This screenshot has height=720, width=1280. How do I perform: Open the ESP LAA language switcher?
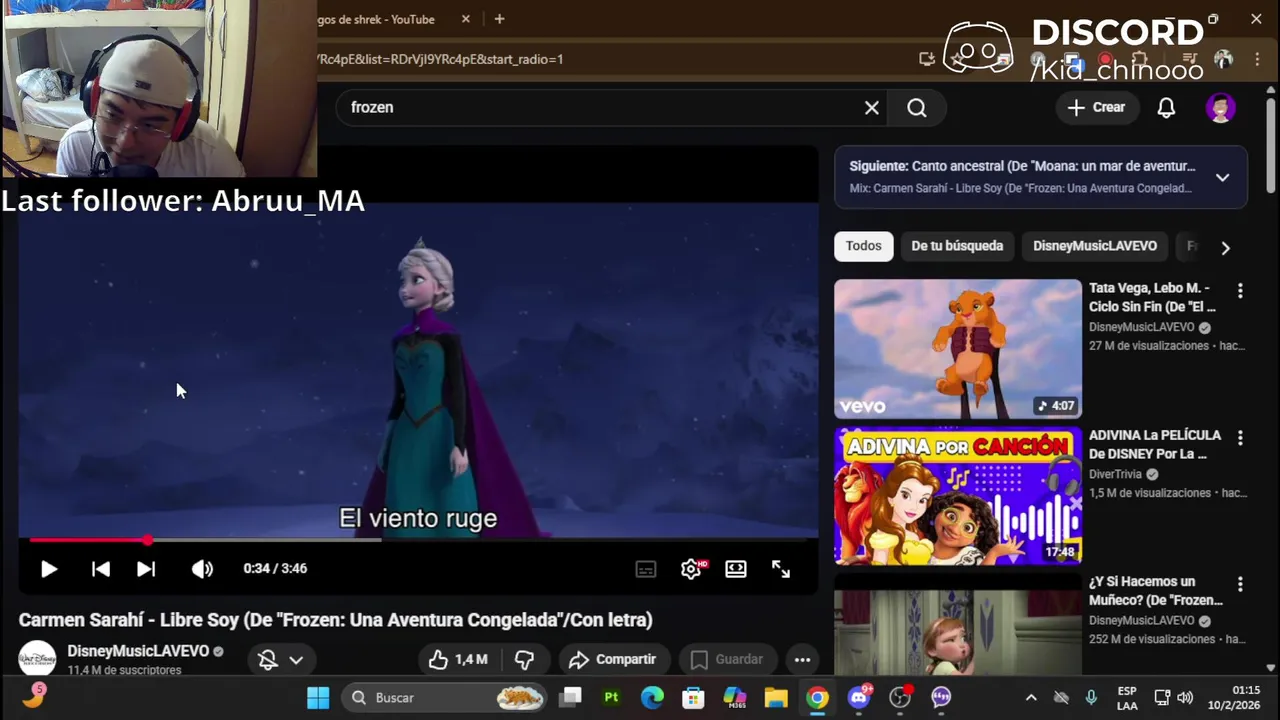tap(1127, 698)
